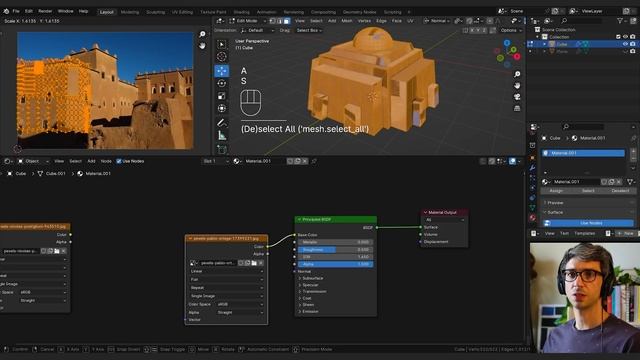Viewport: 640px width, 360px height.
Task: Open image file folder icon in texture node
Action: pos(254,263)
